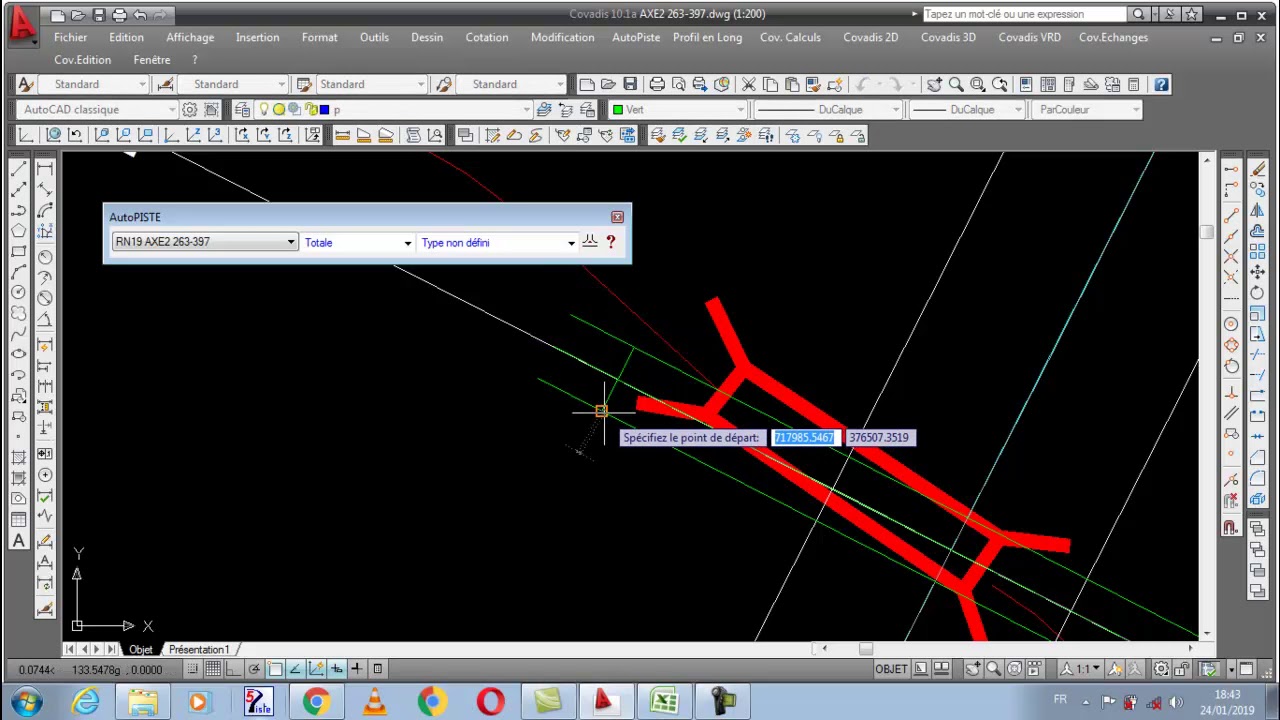Screen dimensions: 1280x720
Task: Open the AutoCAD classique workspace dropdown
Action: tap(98, 109)
